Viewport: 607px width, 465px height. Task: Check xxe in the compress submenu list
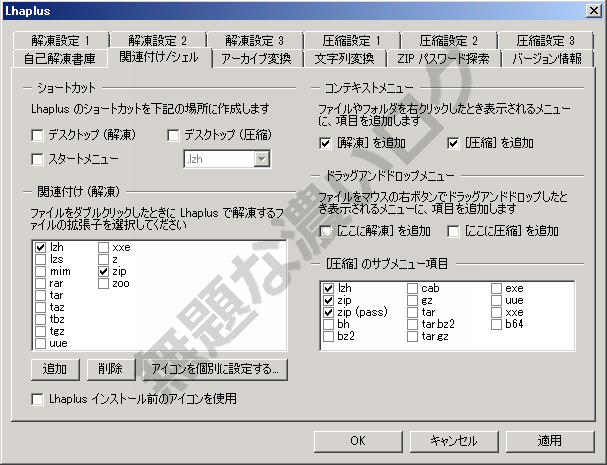pos(496,312)
